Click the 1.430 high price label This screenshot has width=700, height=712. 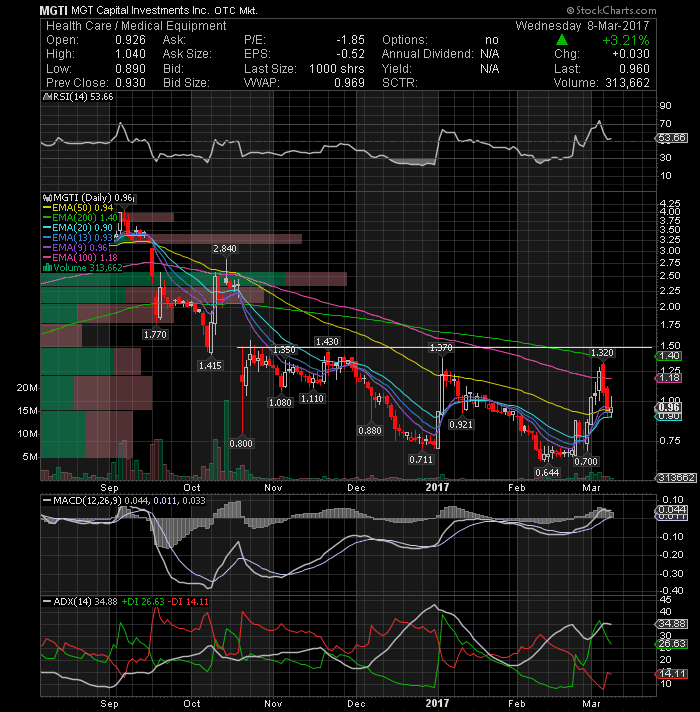point(327,341)
